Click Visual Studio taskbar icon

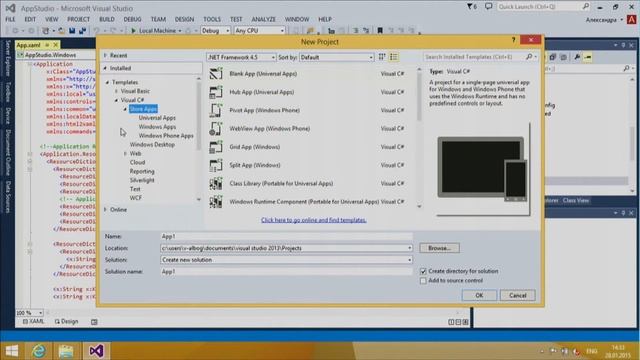pyautogui.click(x=96, y=351)
